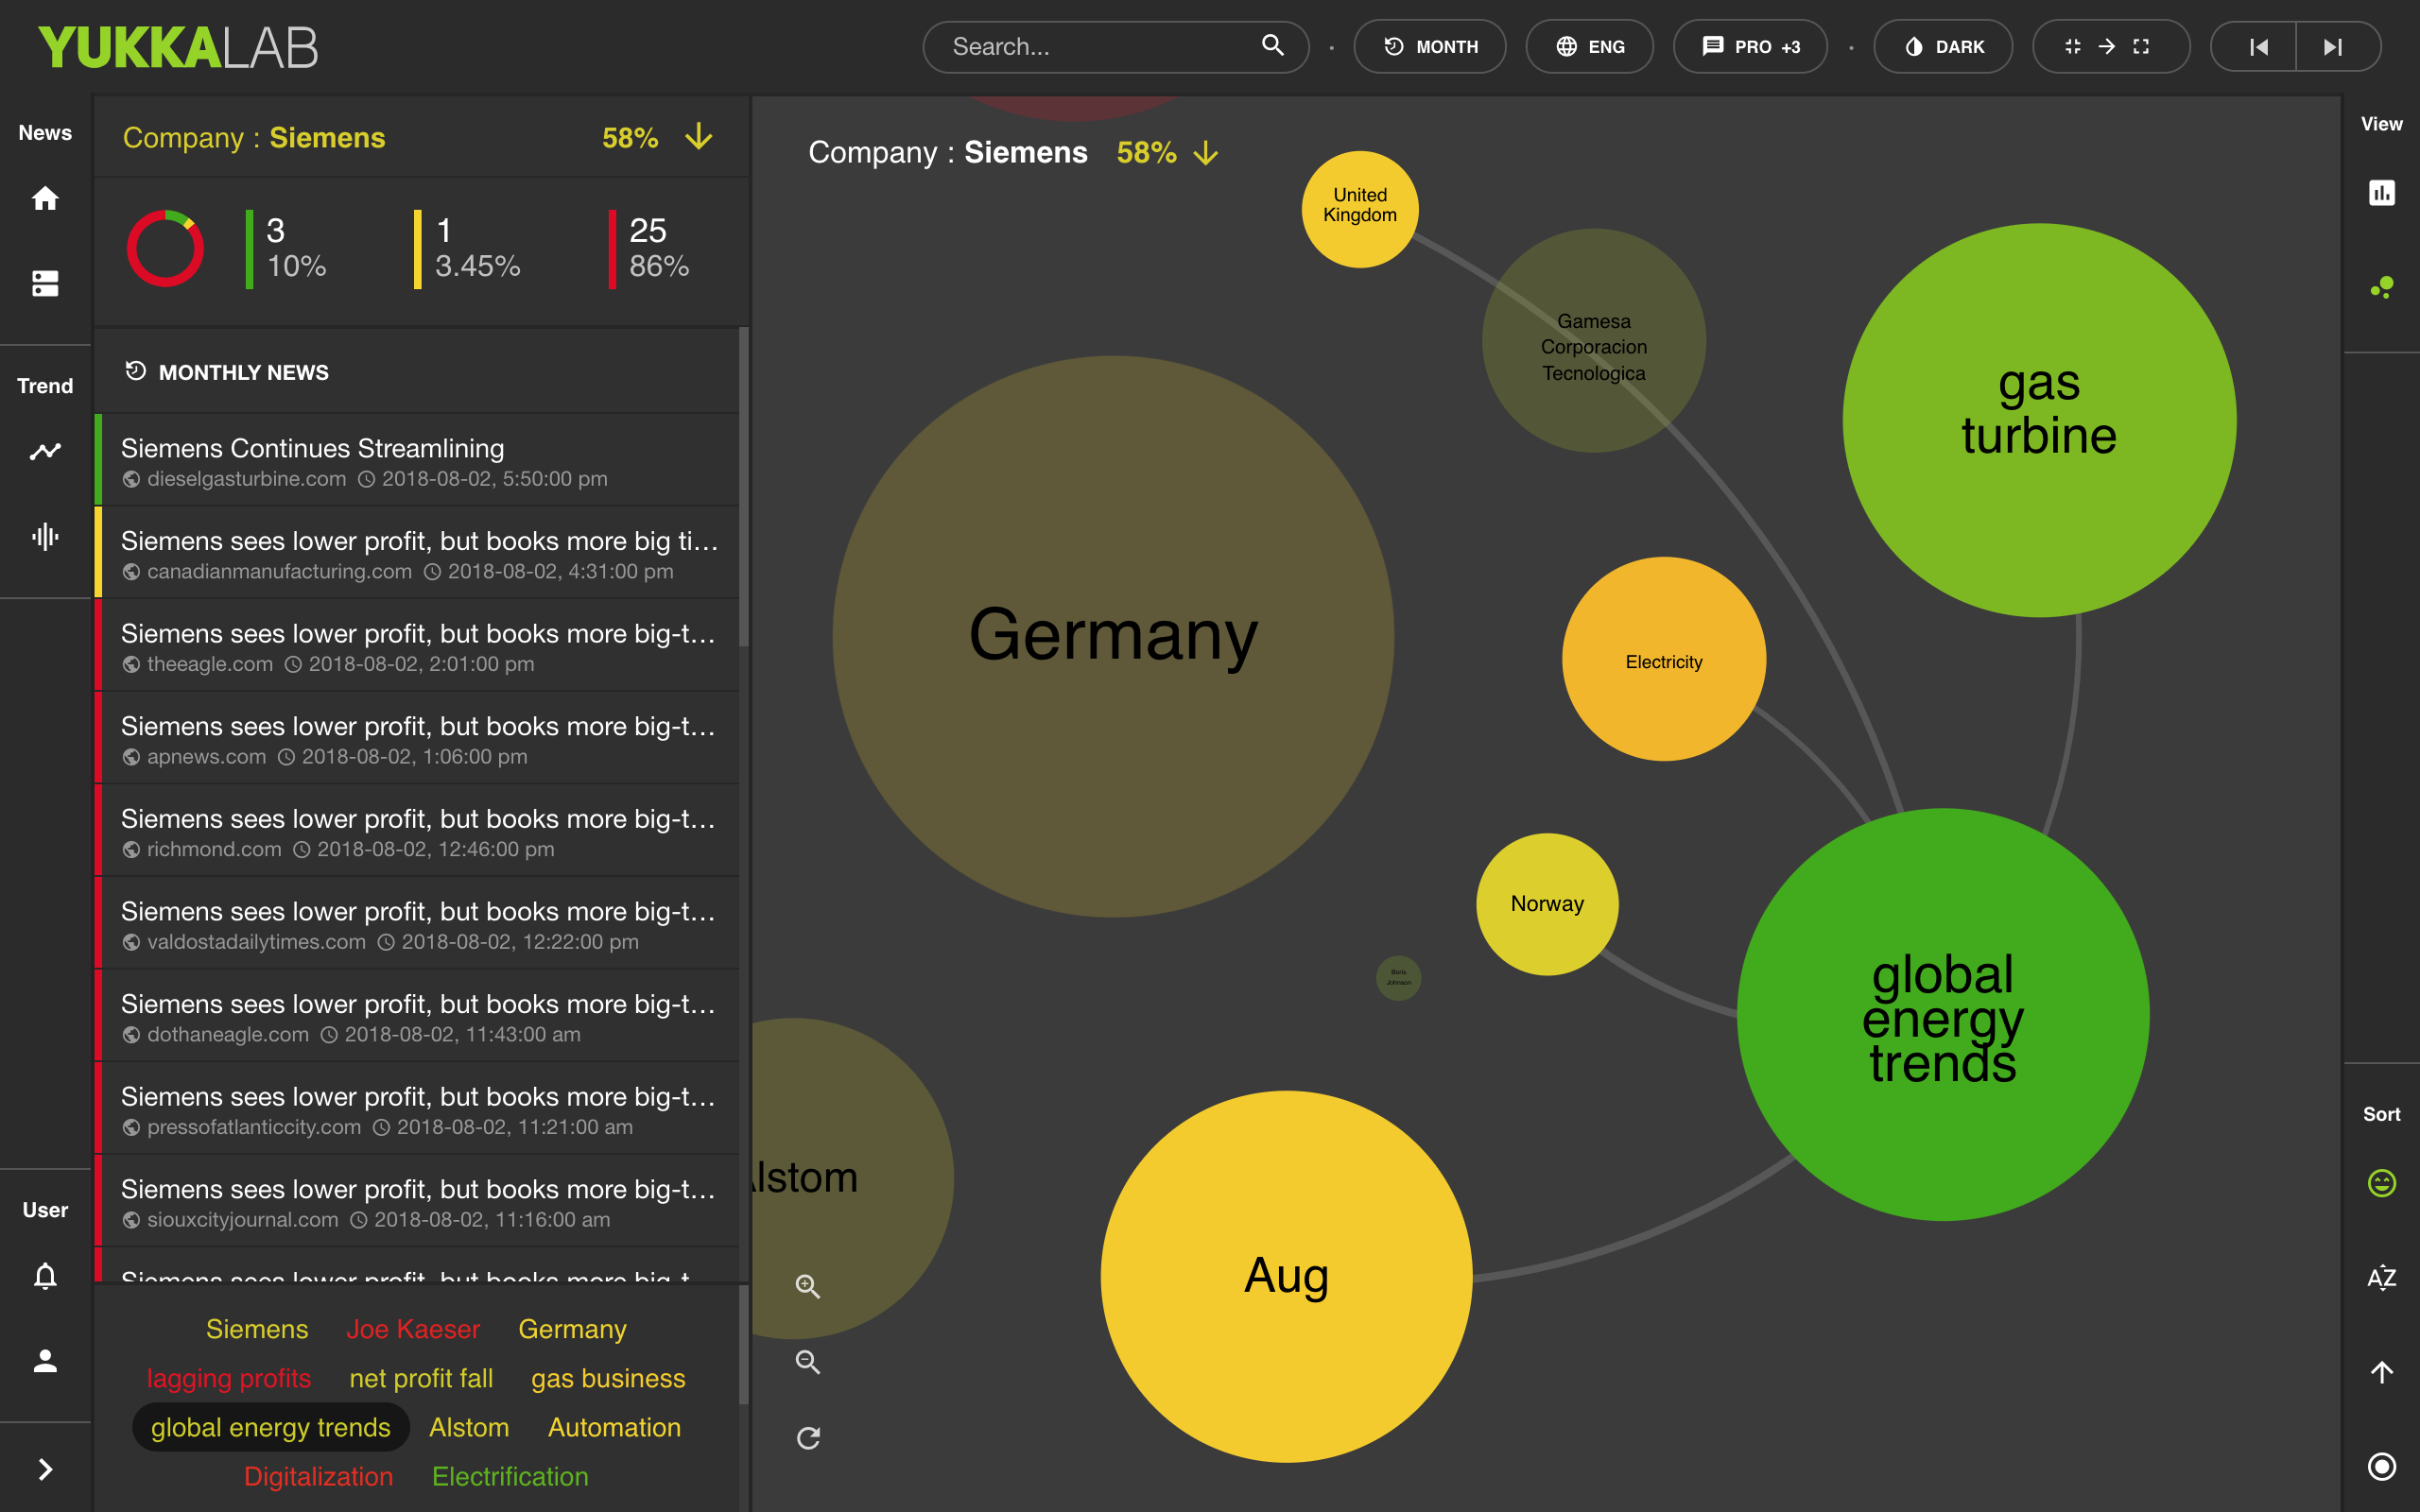Open the news list view icon
This screenshot has width=2420, height=1512.
[x=45, y=284]
